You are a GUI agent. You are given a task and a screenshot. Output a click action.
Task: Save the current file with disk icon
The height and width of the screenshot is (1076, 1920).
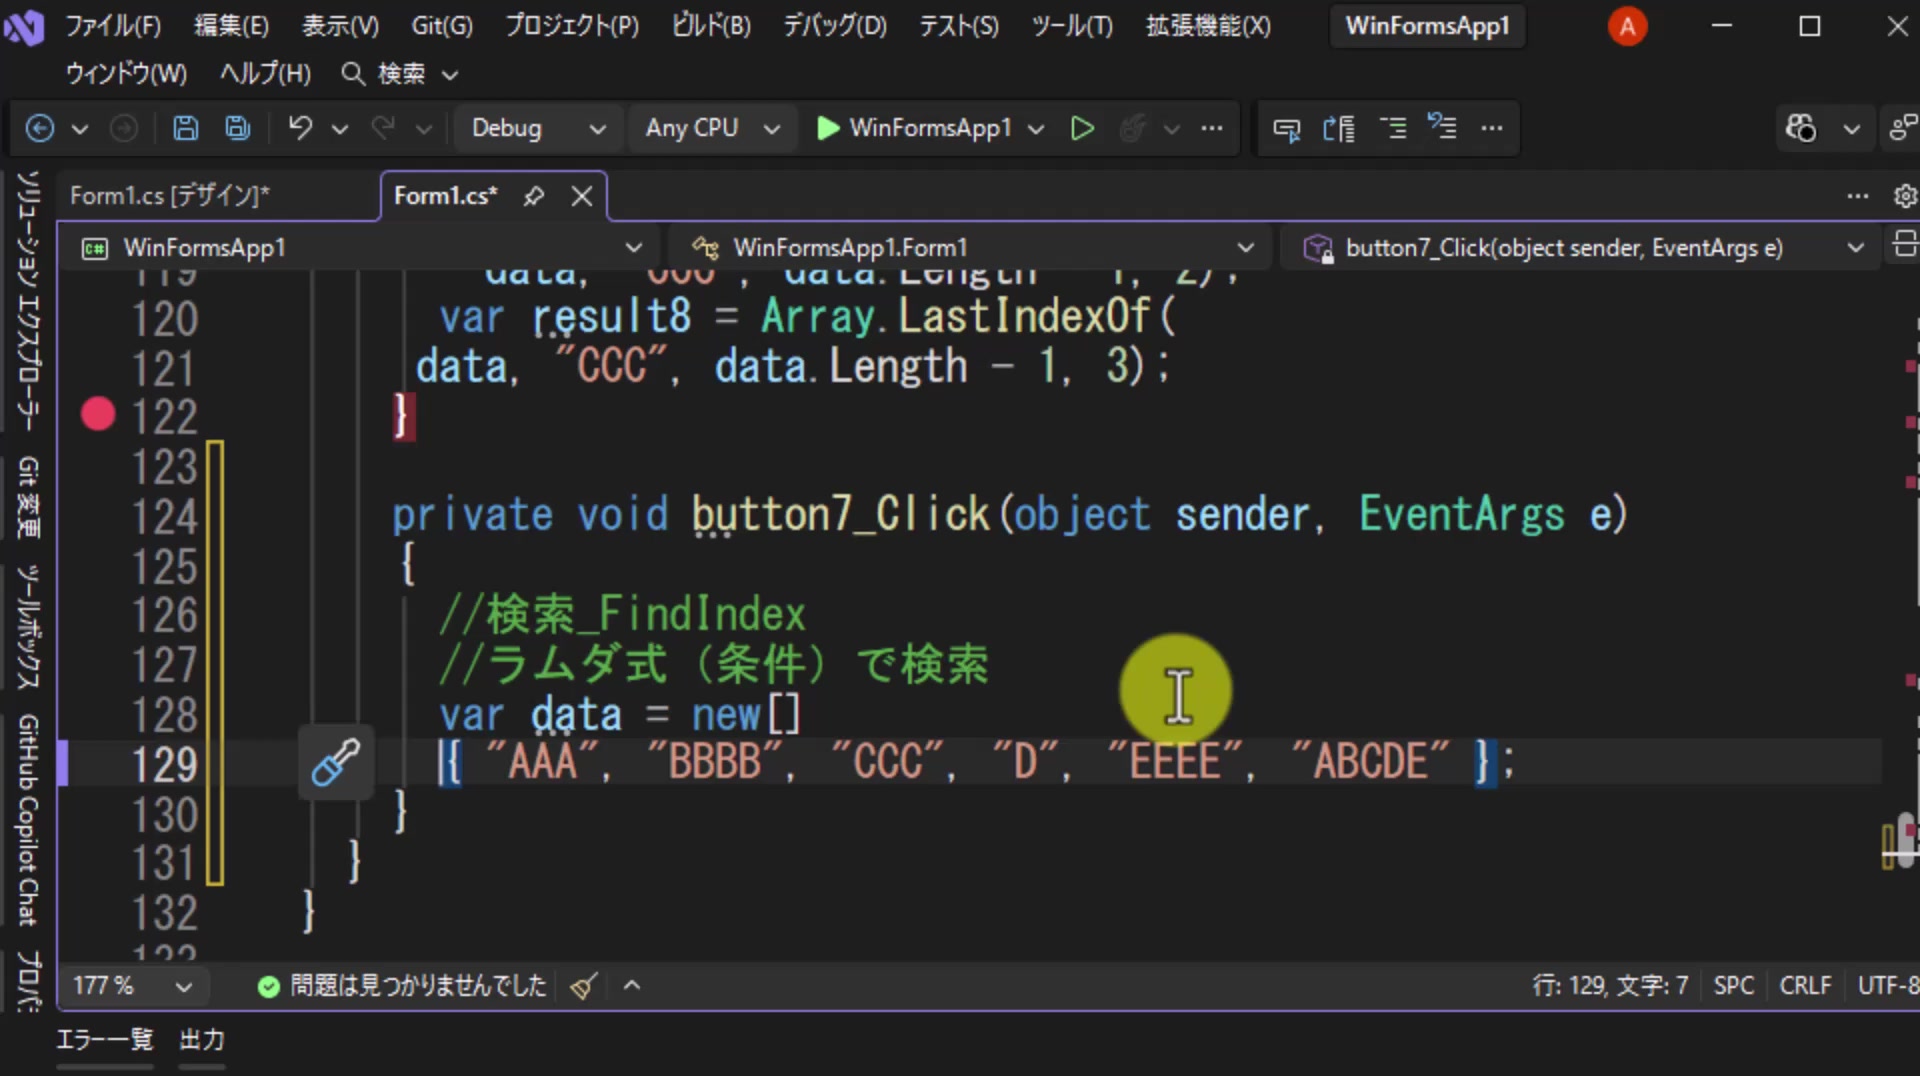[x=185, y=128]
